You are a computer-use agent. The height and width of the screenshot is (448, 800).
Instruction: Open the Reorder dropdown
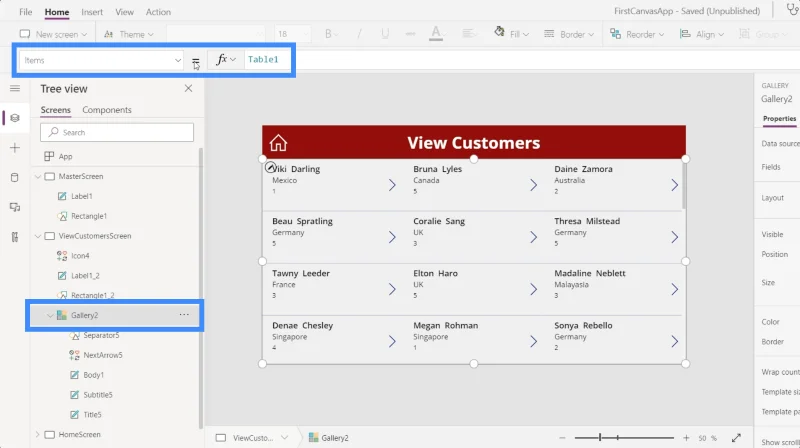coord(637,34)
